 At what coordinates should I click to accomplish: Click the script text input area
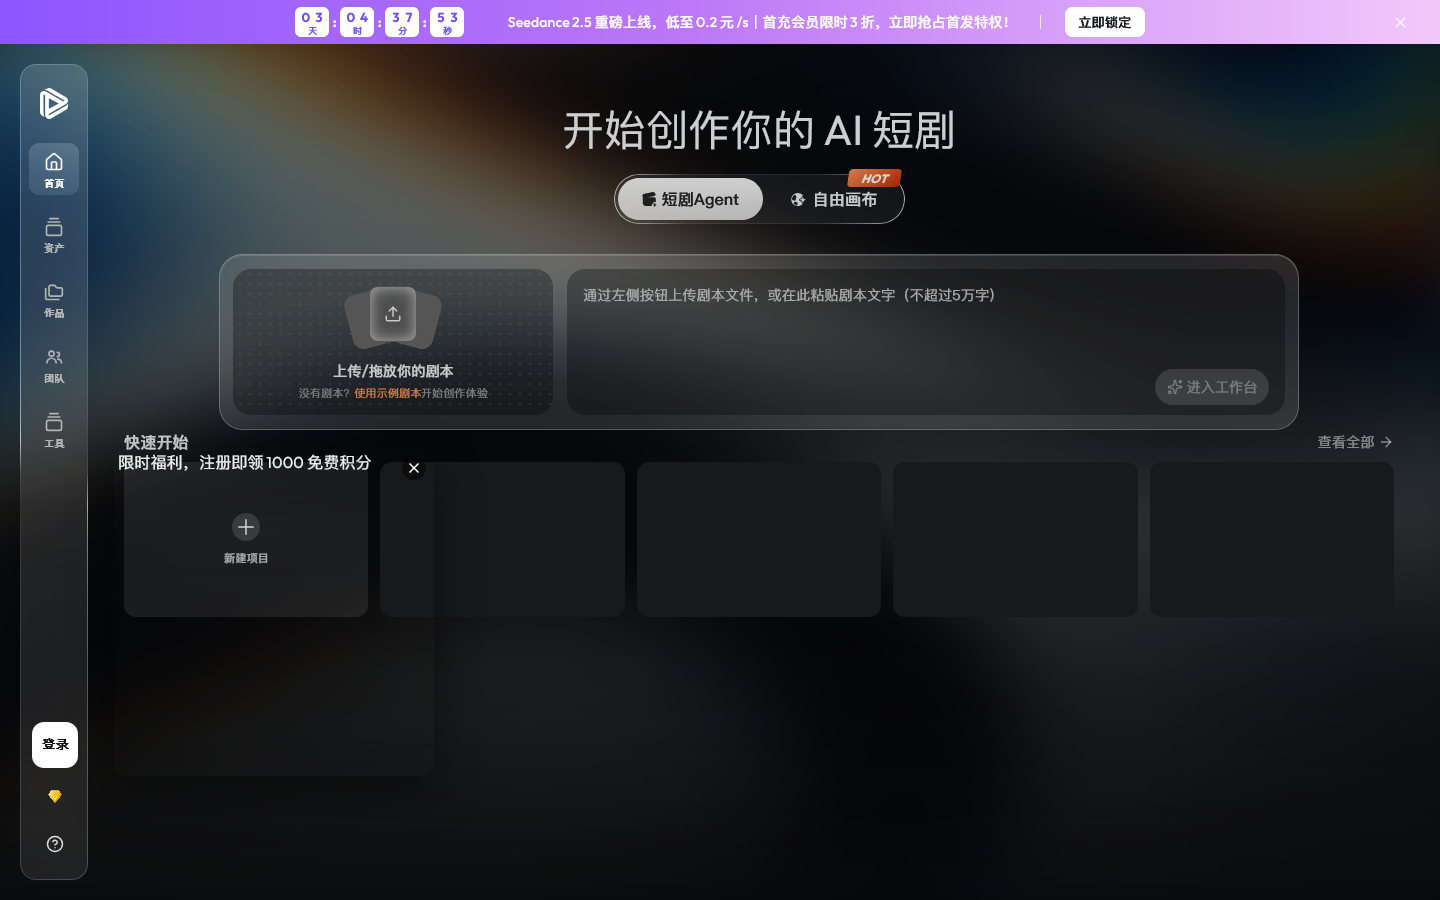(x=926, y=342)
